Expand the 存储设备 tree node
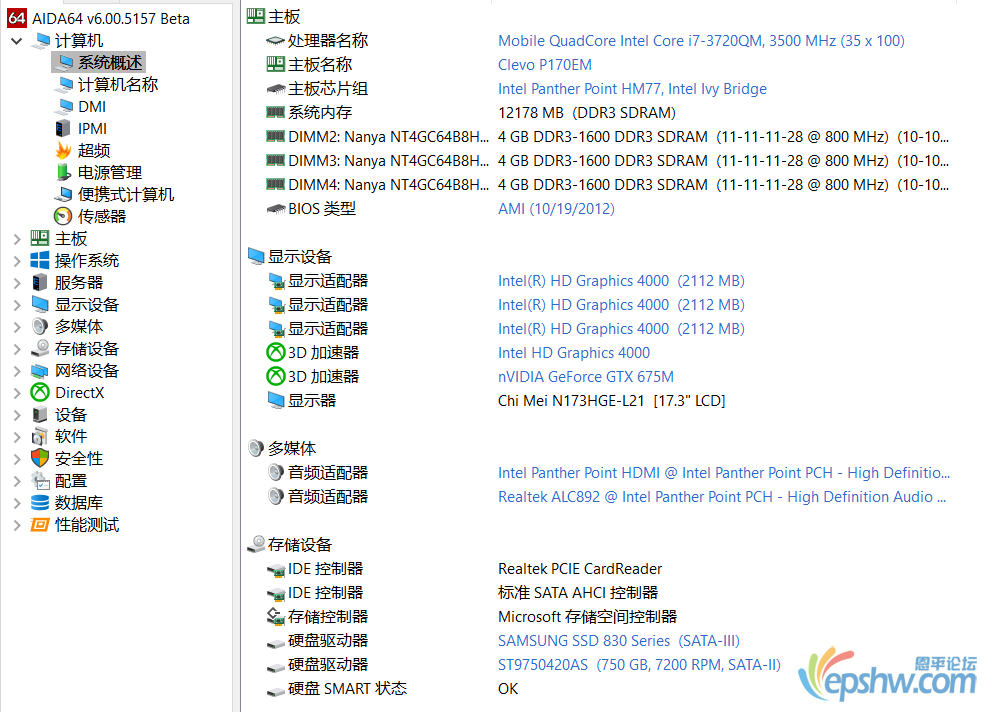The width and height of the screenshot is (994, 712). point(17,349)
